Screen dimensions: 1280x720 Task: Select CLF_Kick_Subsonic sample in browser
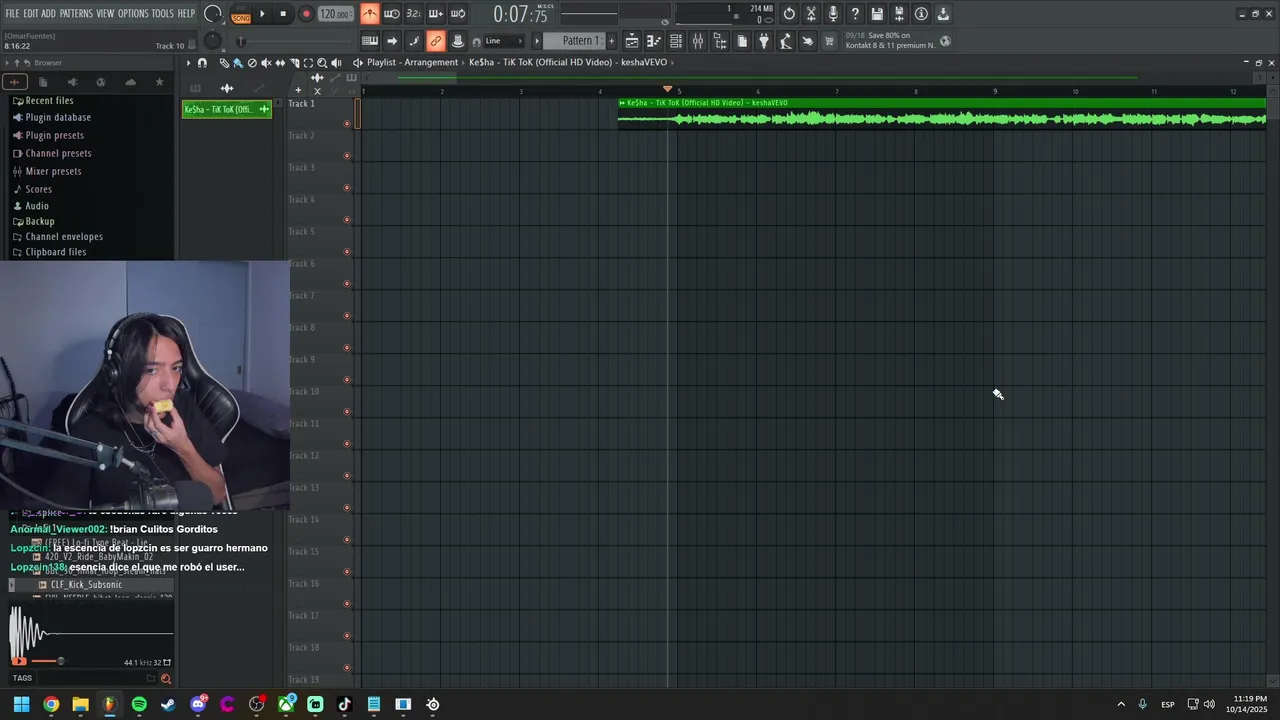point(86,585)
